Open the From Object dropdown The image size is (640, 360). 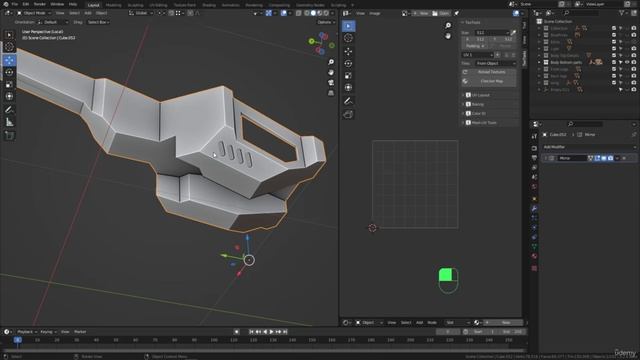point(496,63)
